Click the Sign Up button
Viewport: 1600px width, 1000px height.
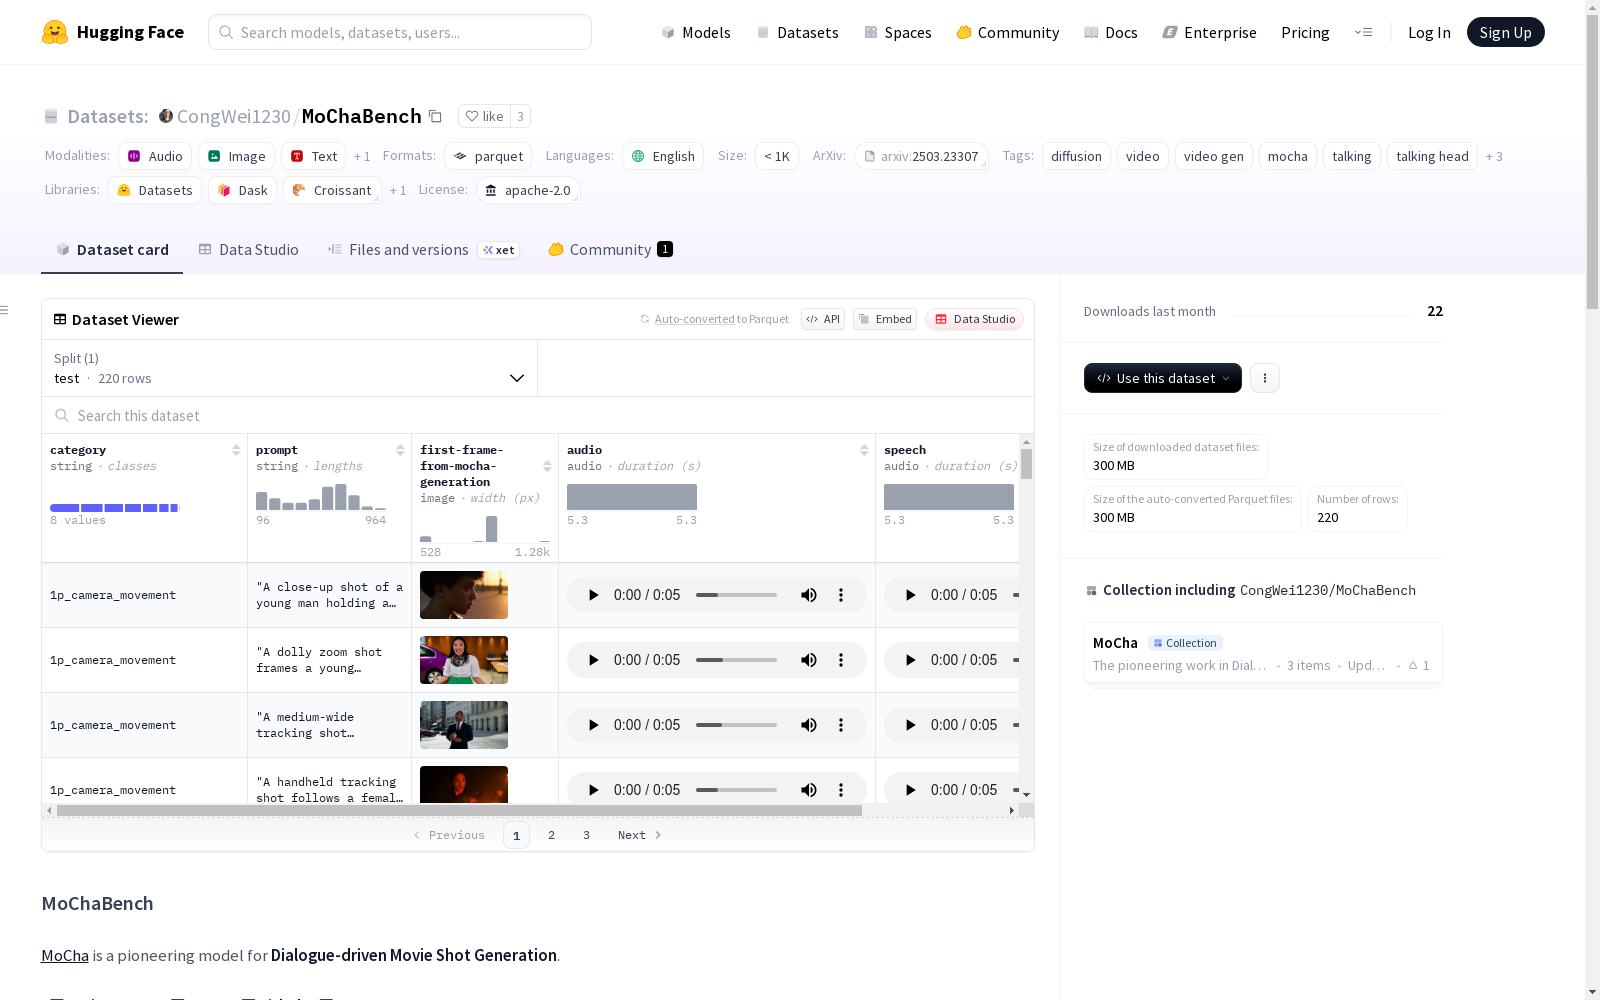pyautogui.click(x=1505, y=32)
